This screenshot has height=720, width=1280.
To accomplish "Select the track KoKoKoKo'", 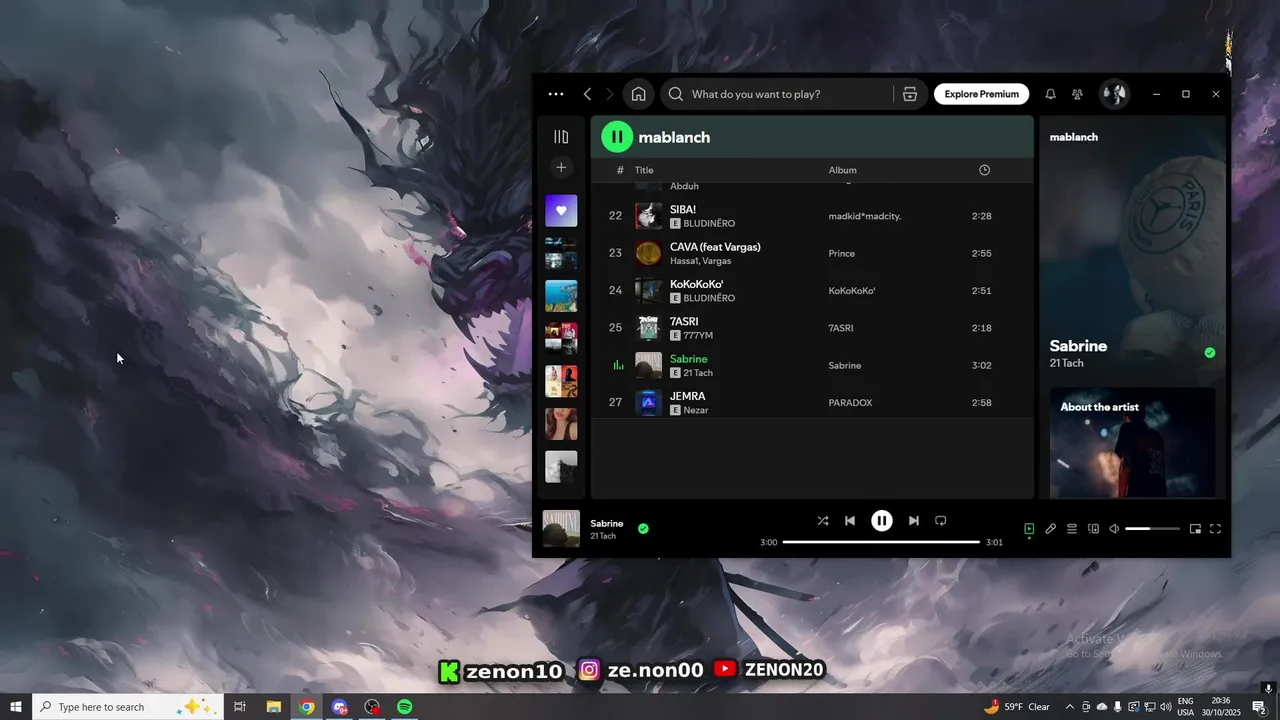I will 696,284.
